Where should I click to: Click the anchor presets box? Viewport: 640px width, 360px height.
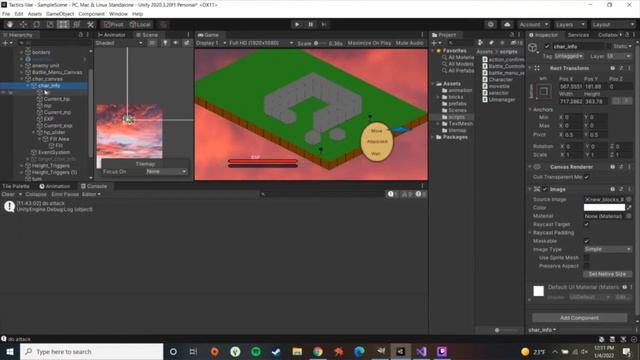coord(543,91)
